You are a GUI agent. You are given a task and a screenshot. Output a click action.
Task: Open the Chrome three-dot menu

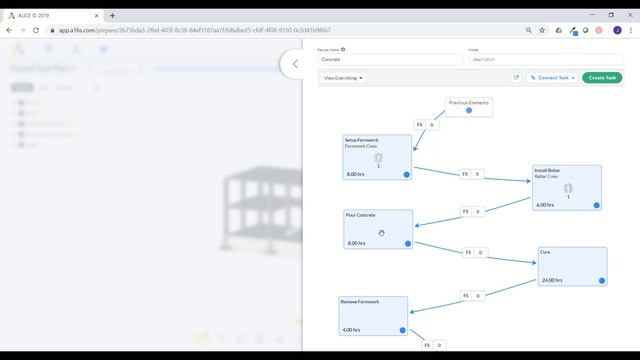click(631, 30)
